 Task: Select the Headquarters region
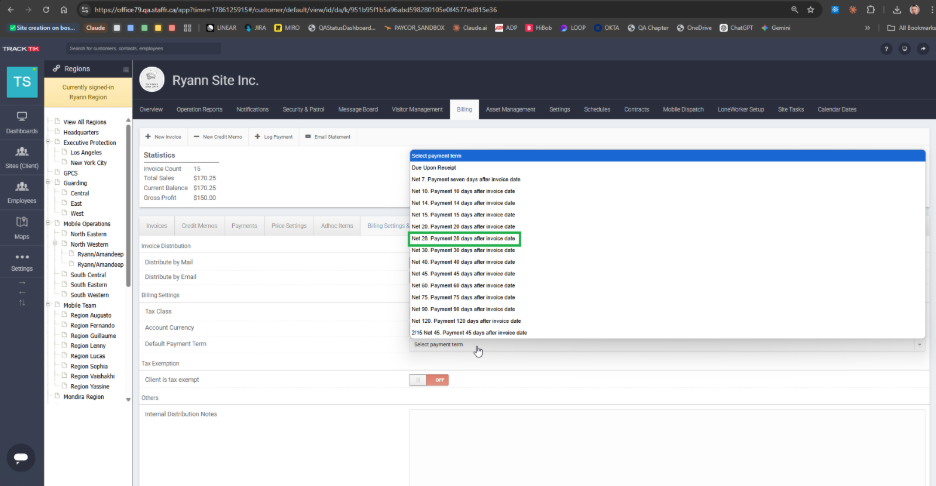81,132
